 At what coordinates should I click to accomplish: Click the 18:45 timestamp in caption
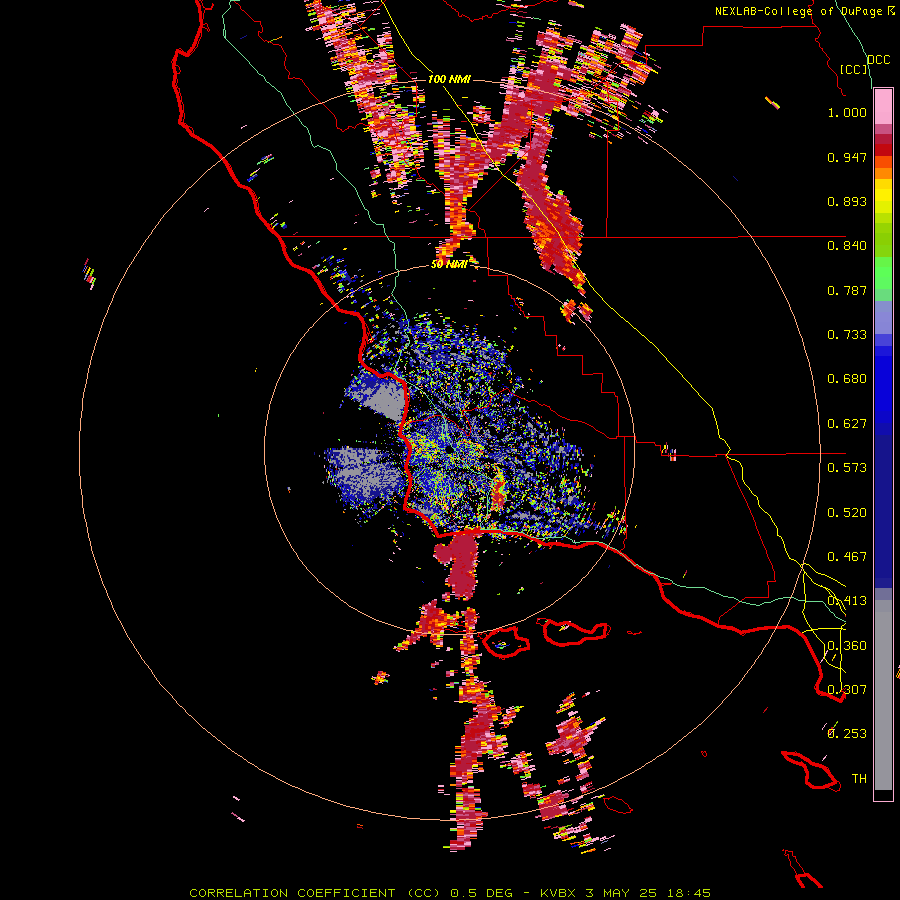[689, 893]
